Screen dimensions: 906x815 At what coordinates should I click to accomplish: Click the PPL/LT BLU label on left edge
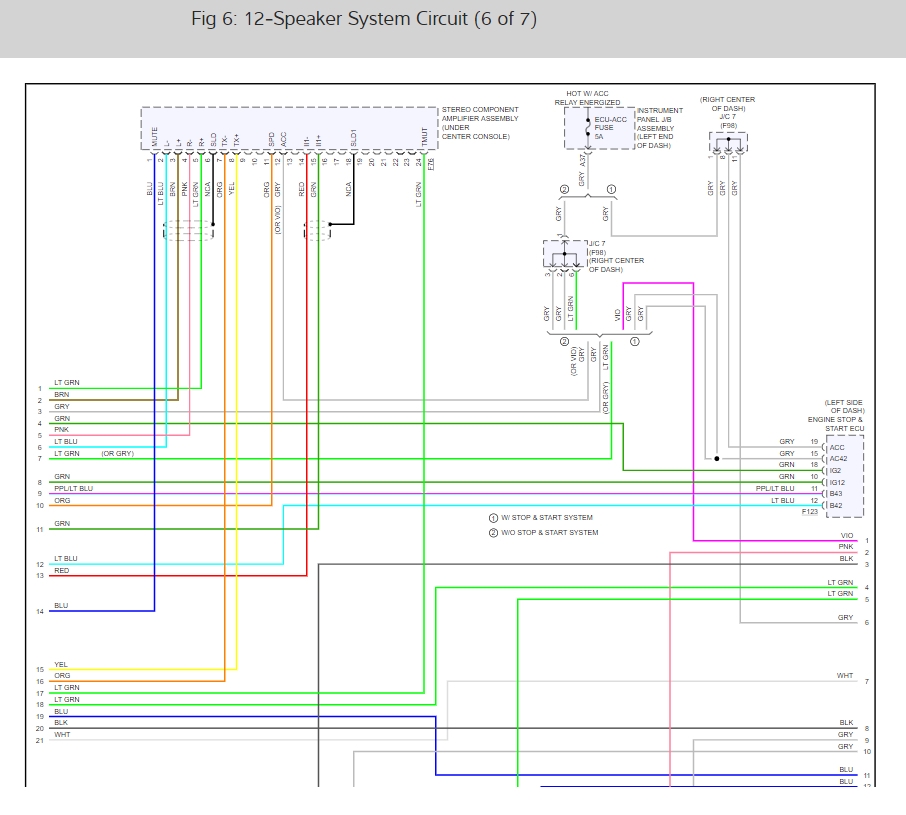[74, 489]
